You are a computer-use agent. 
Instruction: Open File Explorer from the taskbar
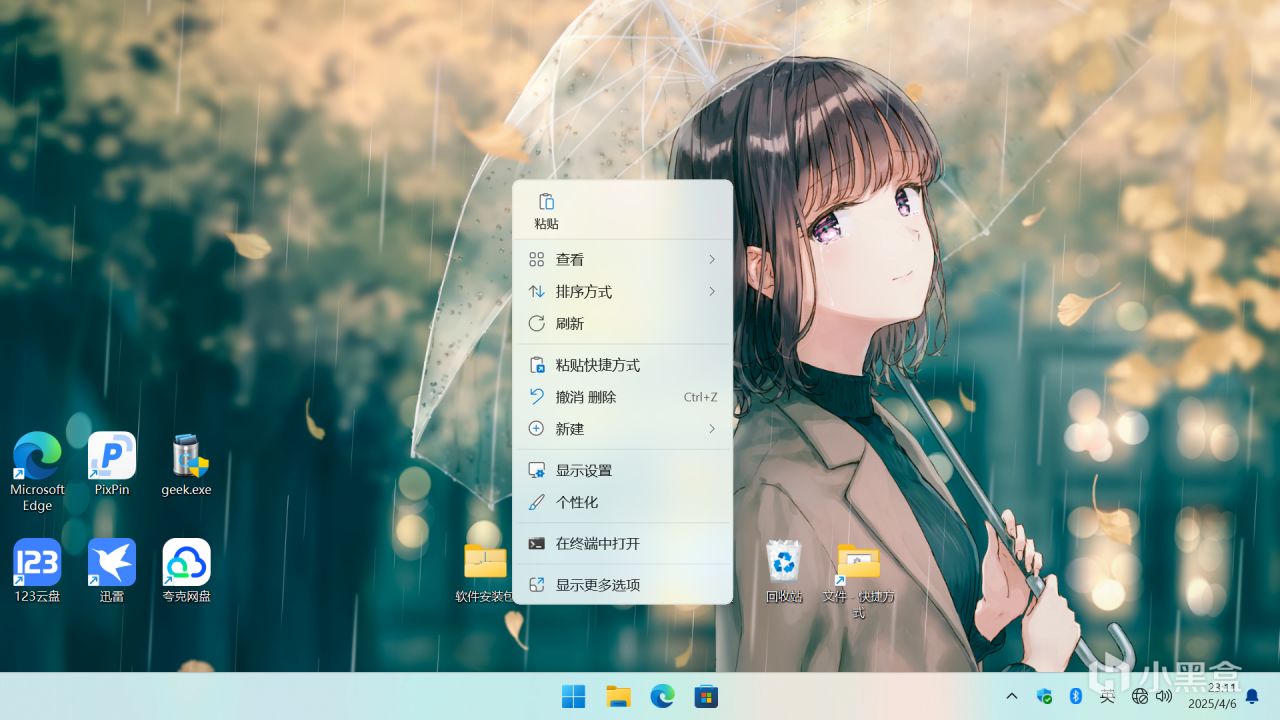point(619,696)
